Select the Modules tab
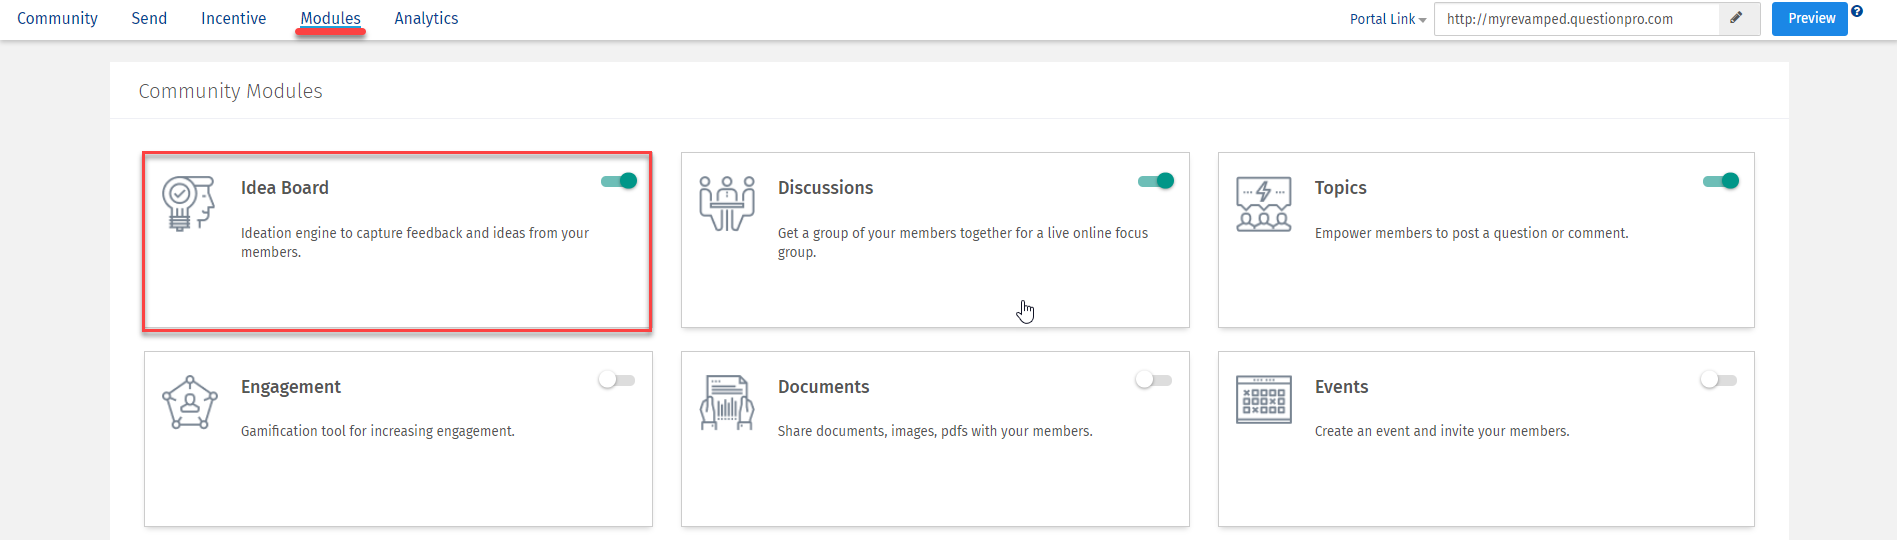This screenshot has height=540, width=1897. pos(330,18)
